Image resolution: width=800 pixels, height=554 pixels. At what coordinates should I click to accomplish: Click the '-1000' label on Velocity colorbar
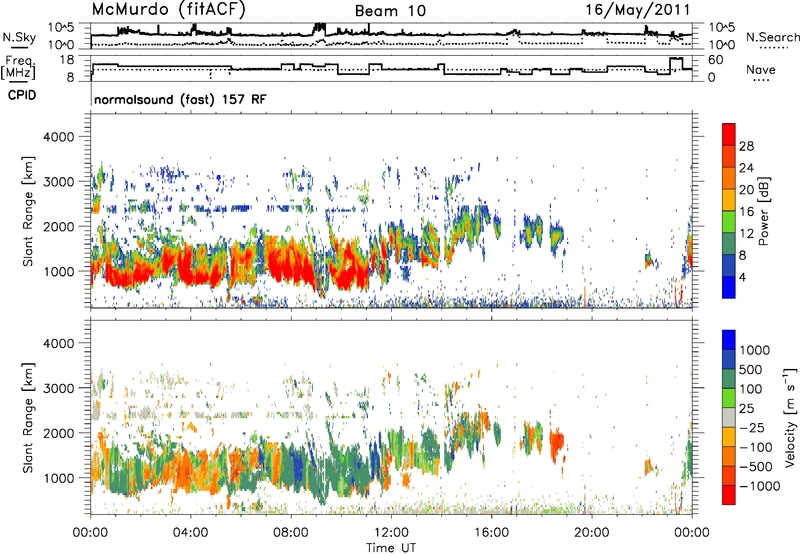[x=759, y=486]
